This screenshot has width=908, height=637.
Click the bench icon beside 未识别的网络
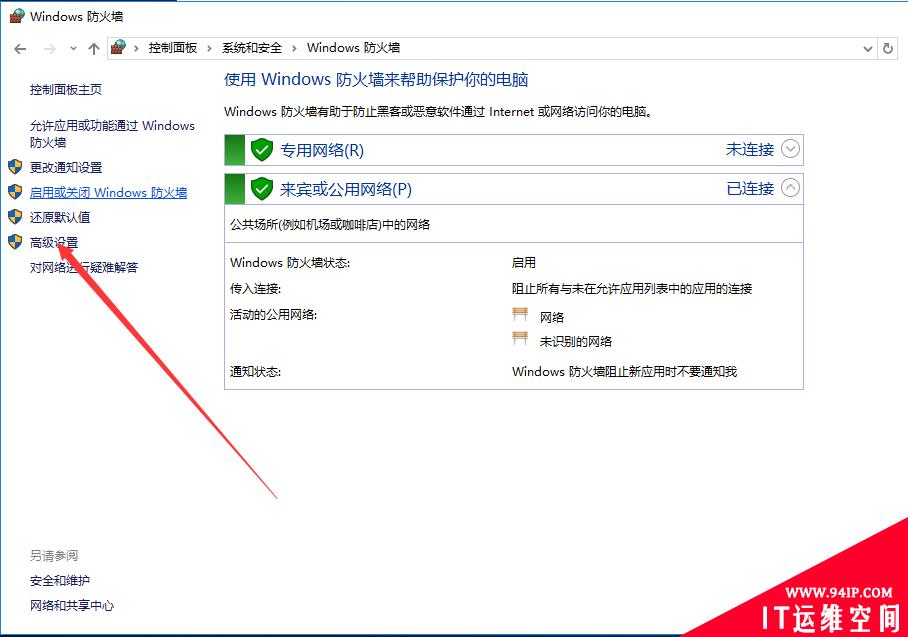coord(520,338)
